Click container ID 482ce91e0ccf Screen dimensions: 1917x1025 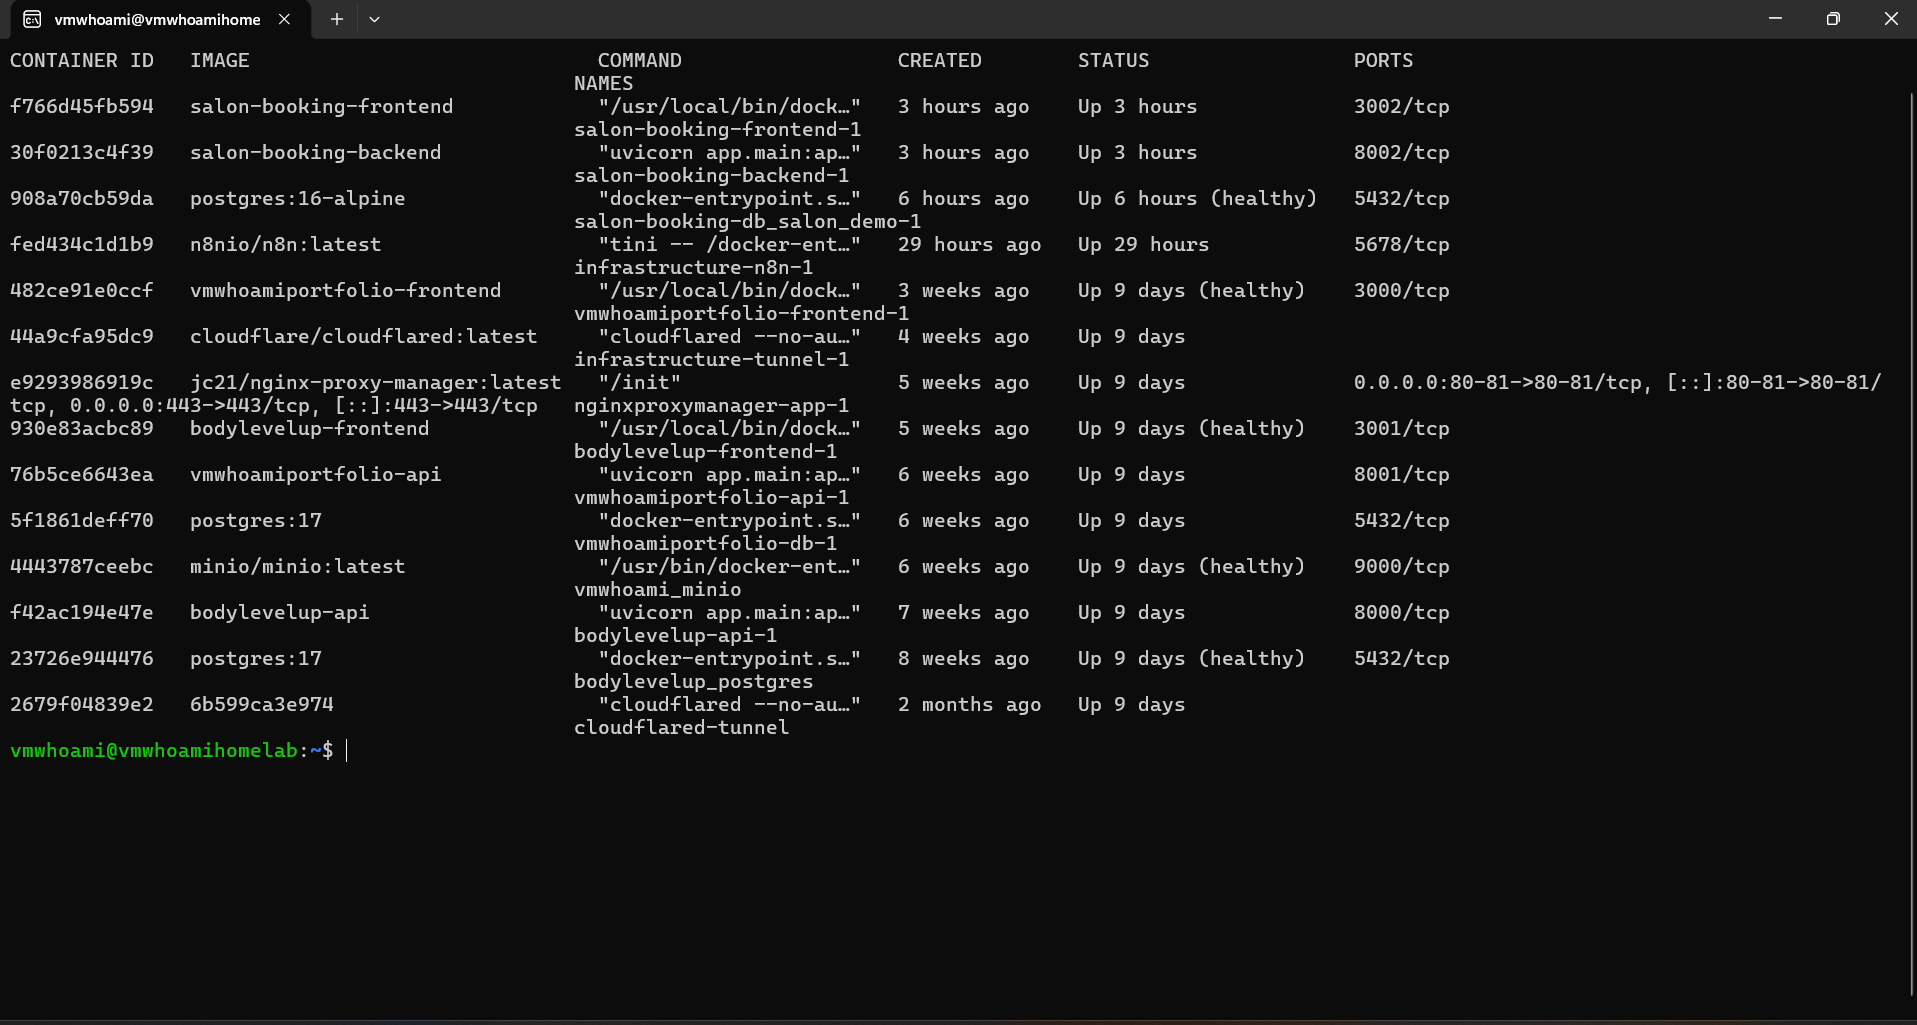click(82, 290)
